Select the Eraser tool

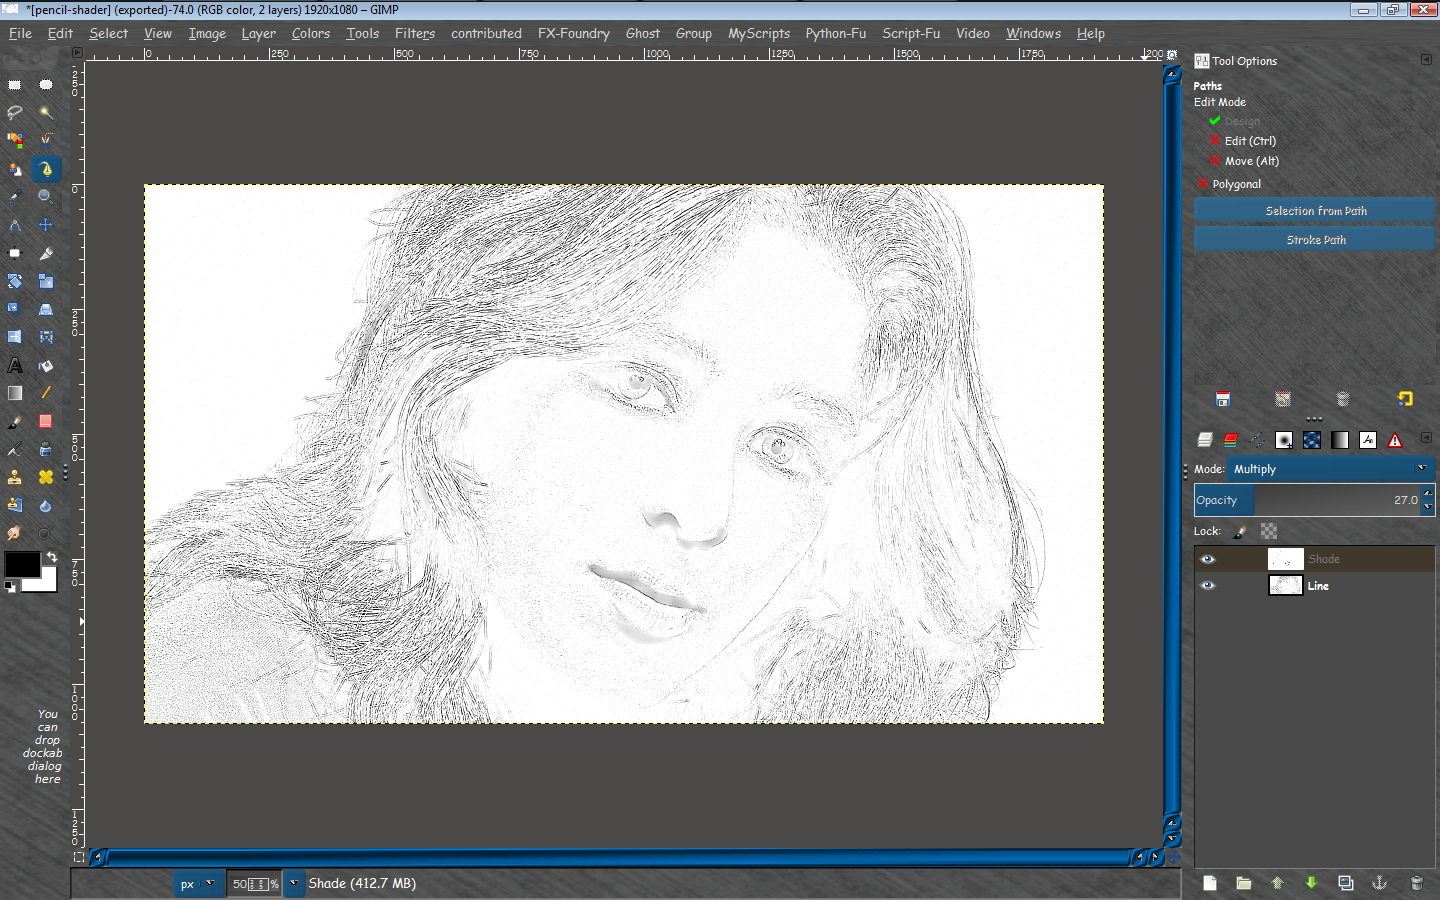pos(46,421)
